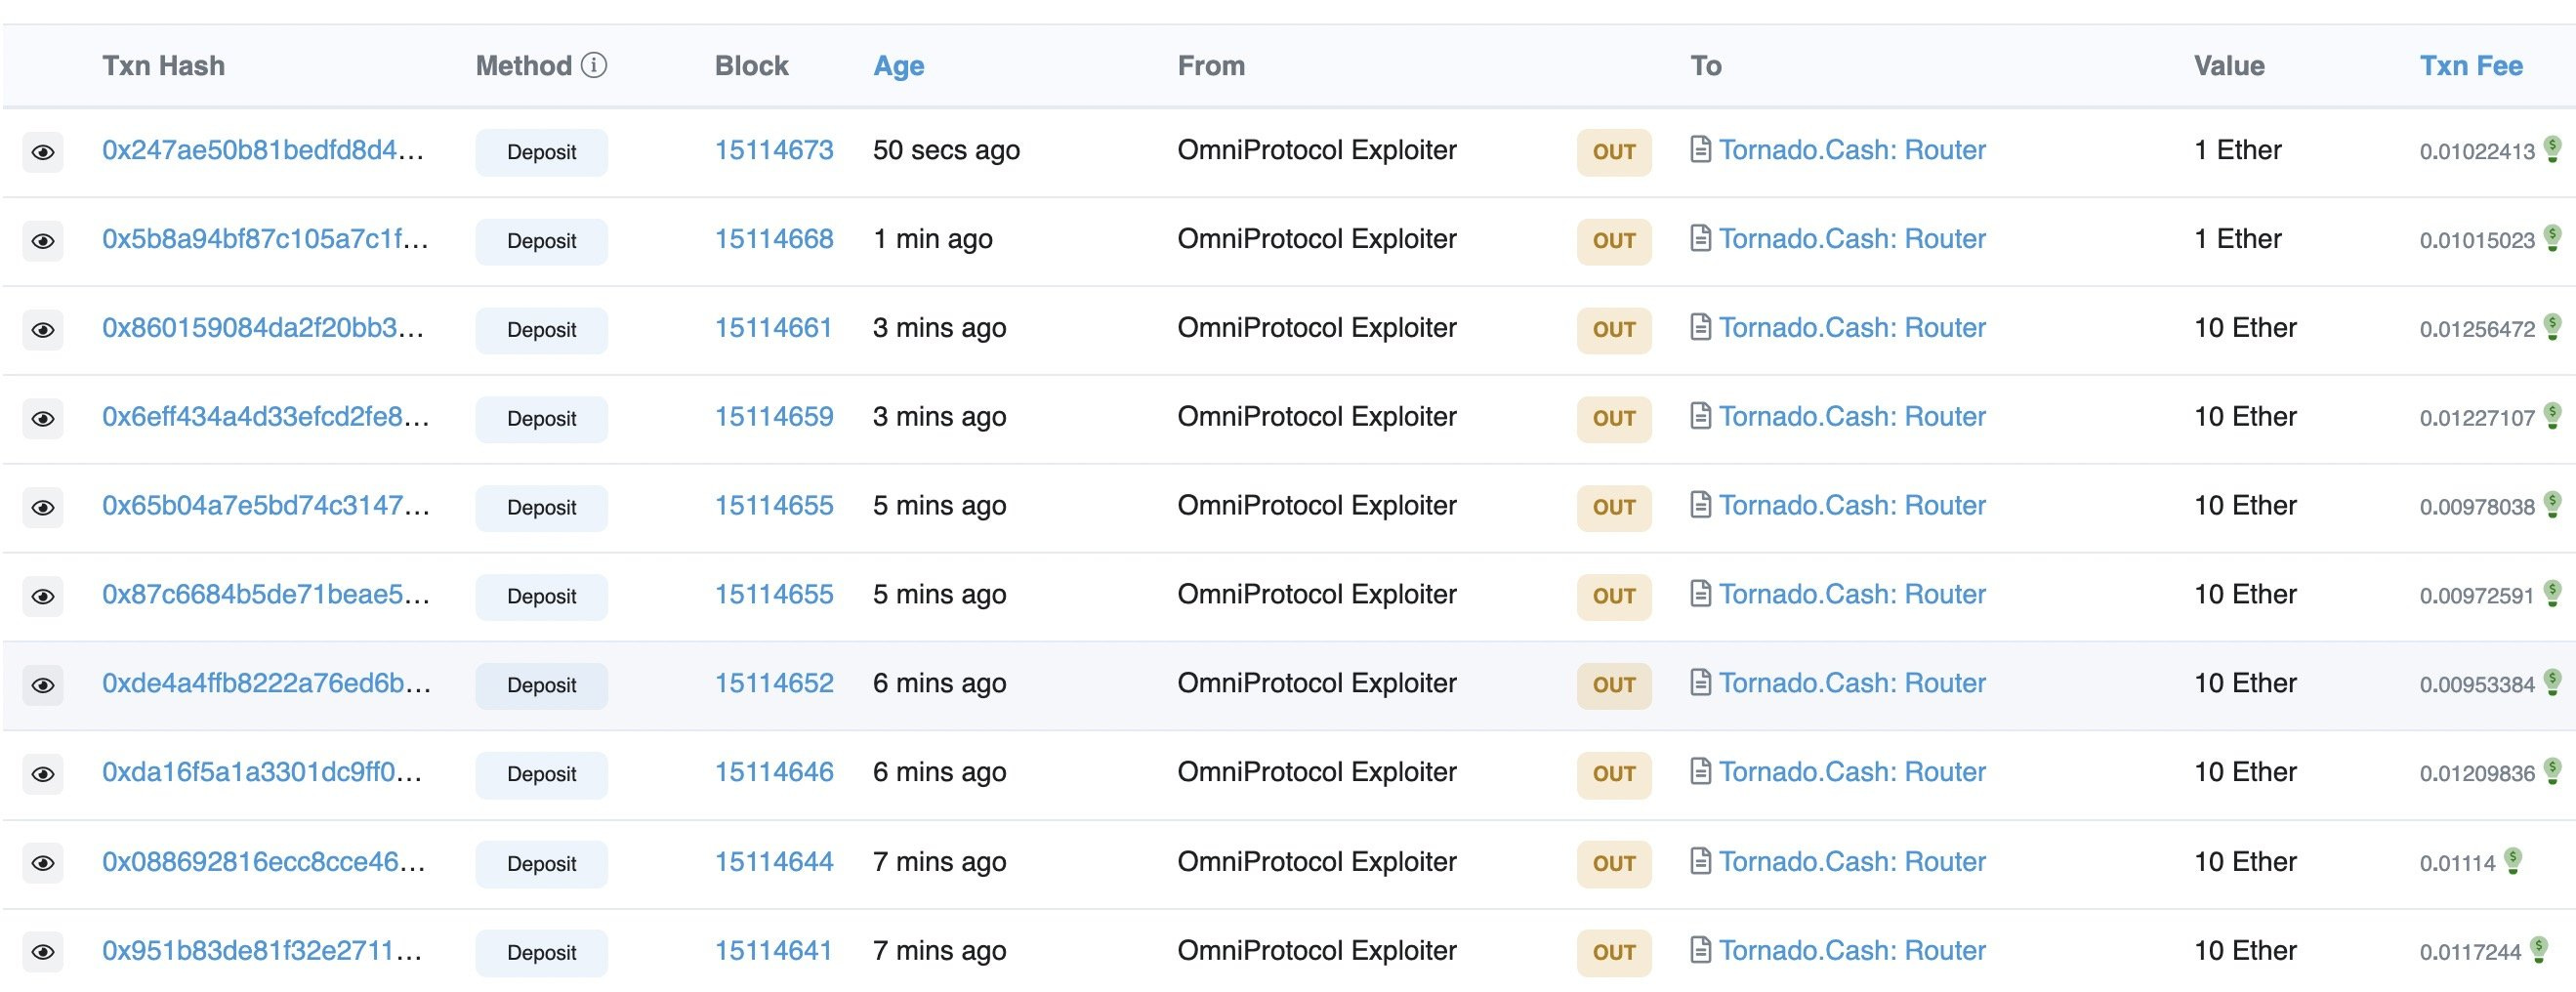This screenshot has height=992, width=2576.
Task: Switch Txn Fee column header display
Action: pyautogui.click(x=2471, y=66)
